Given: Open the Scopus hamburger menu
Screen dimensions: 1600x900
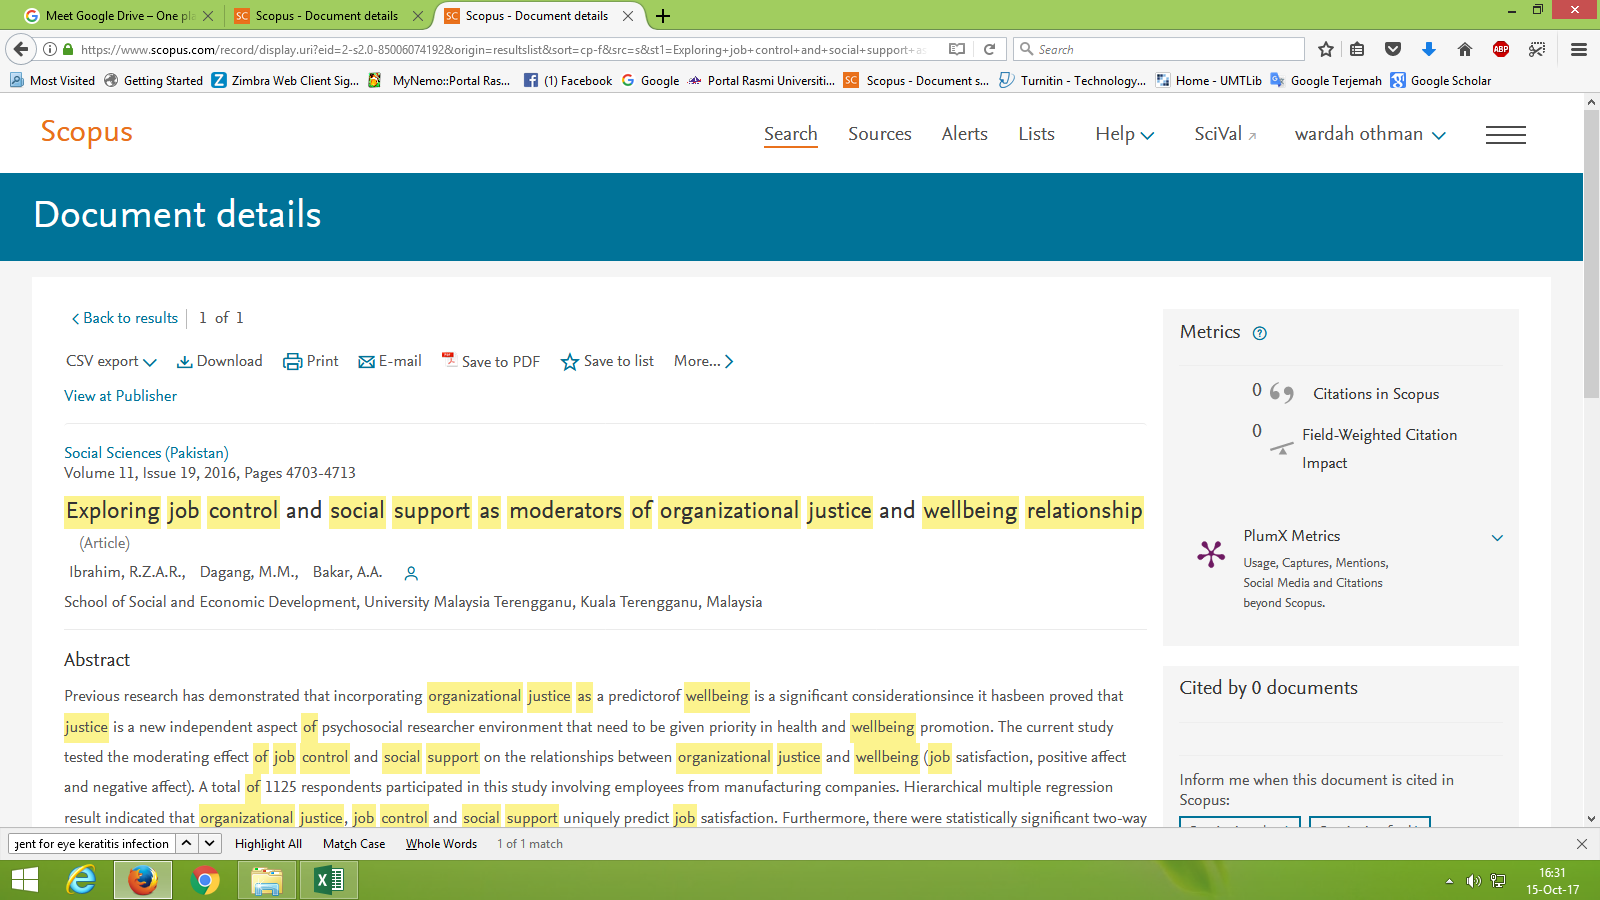Looking at the screenshot, I should point(1505,135).
